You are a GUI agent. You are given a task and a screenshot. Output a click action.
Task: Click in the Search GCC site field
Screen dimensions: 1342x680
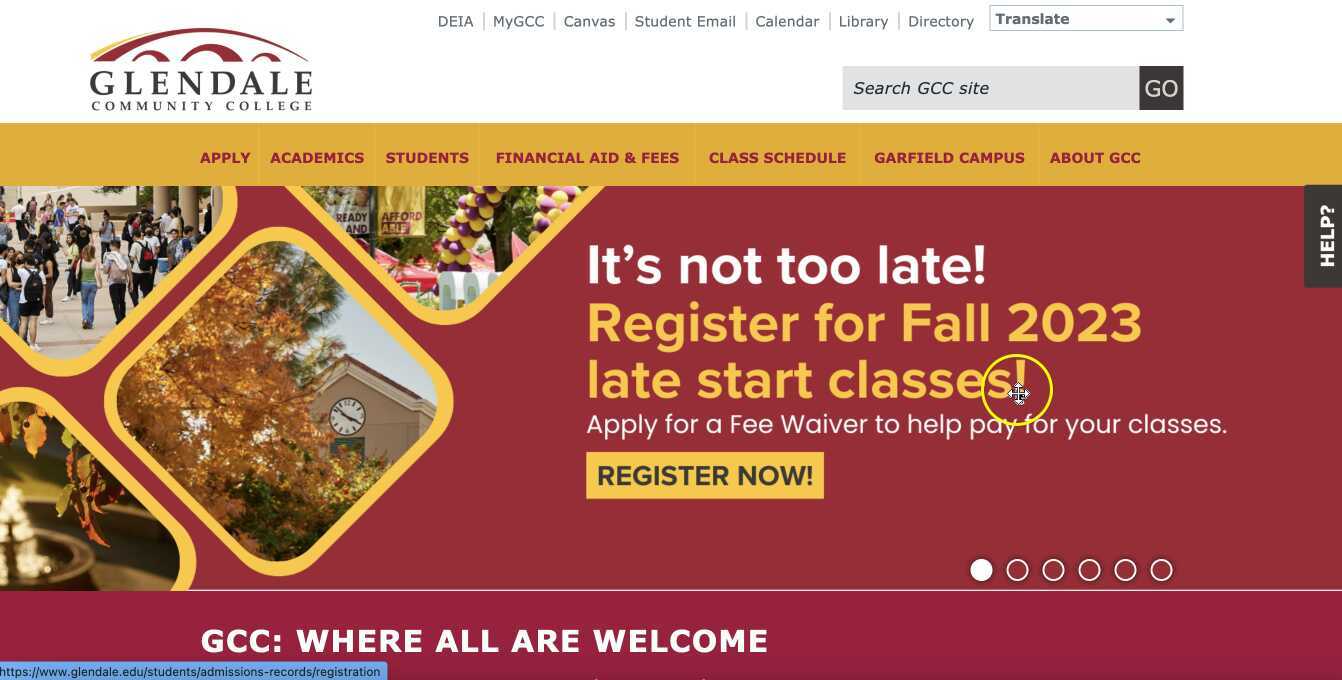[991, 88]
